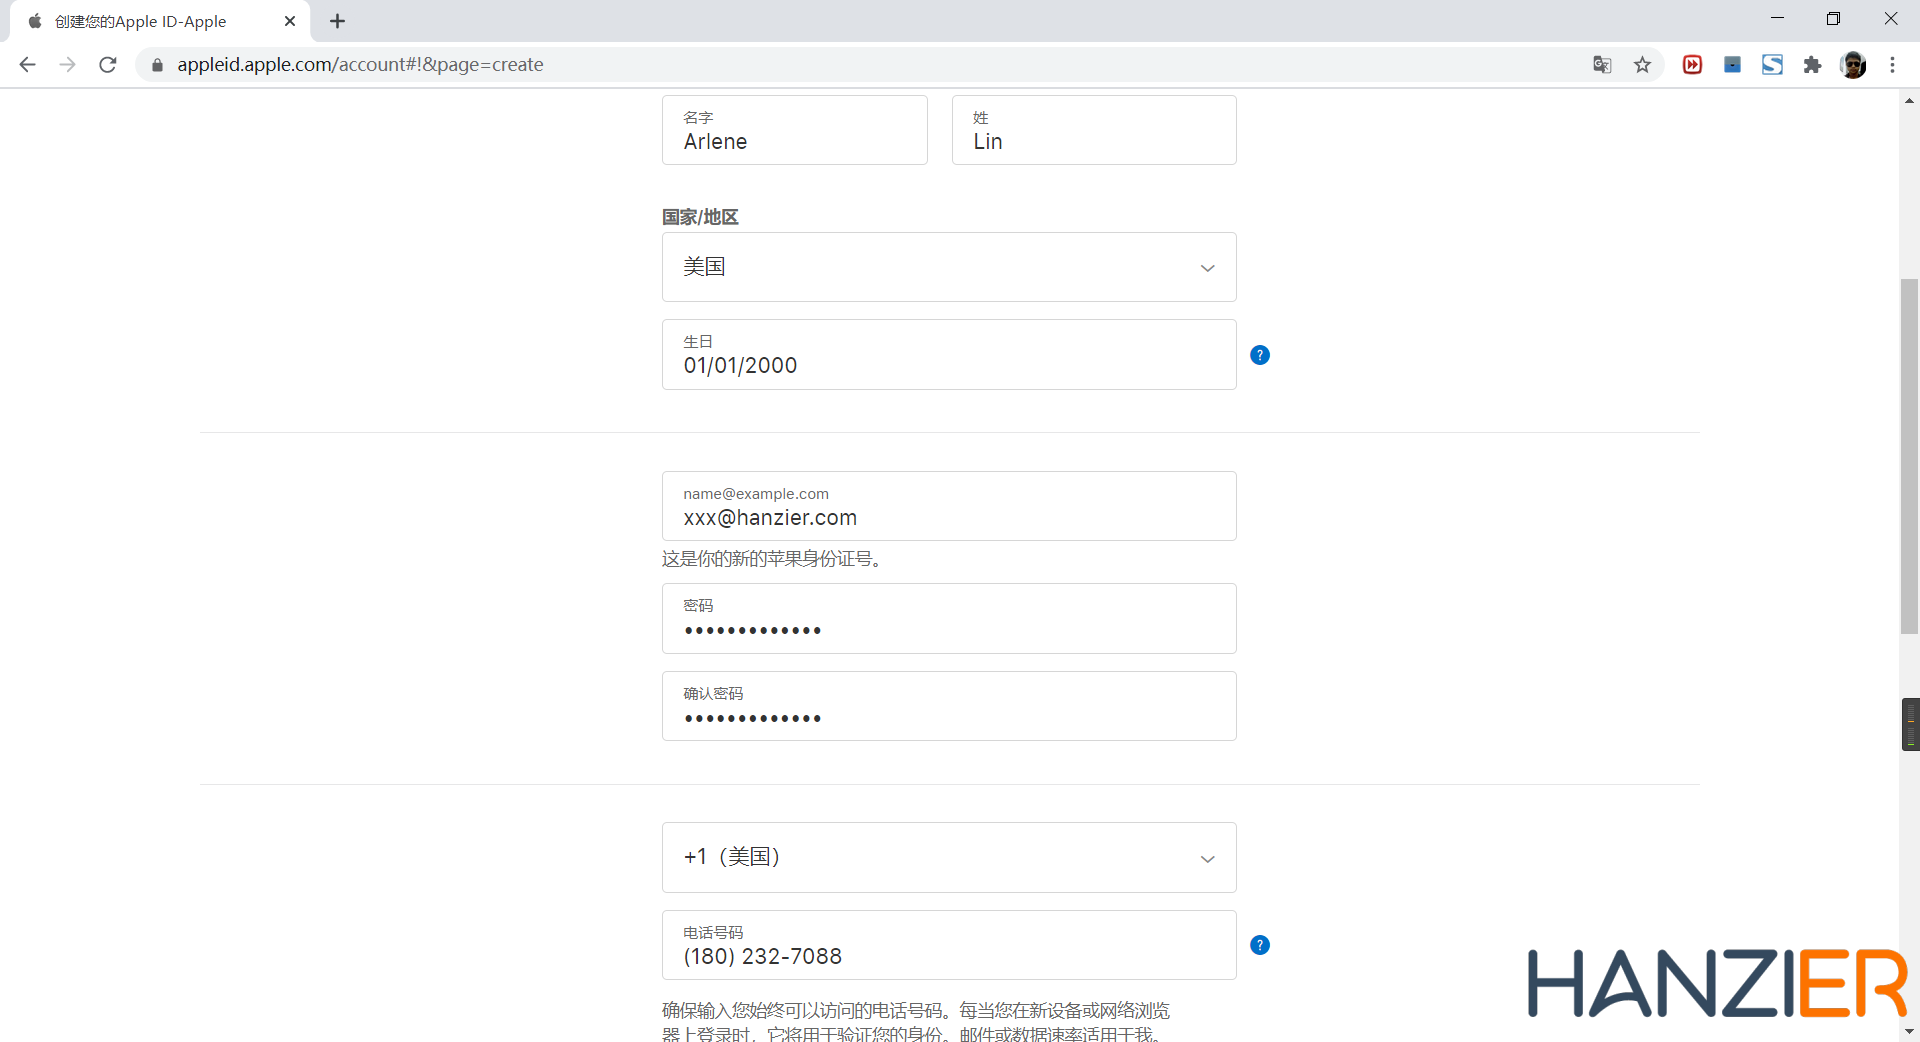Click the page vertical scrollbar thumb

[1909, 456]
